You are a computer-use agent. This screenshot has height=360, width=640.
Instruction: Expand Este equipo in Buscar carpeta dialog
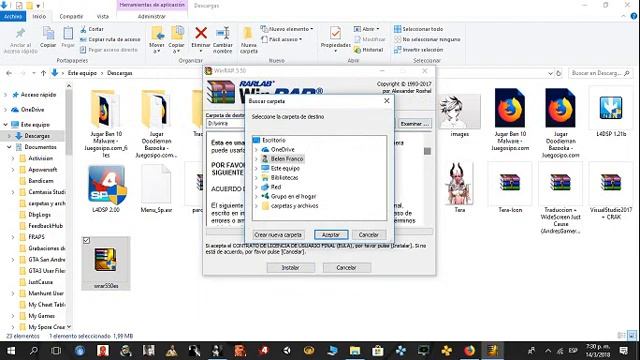(x=256, y=169)
